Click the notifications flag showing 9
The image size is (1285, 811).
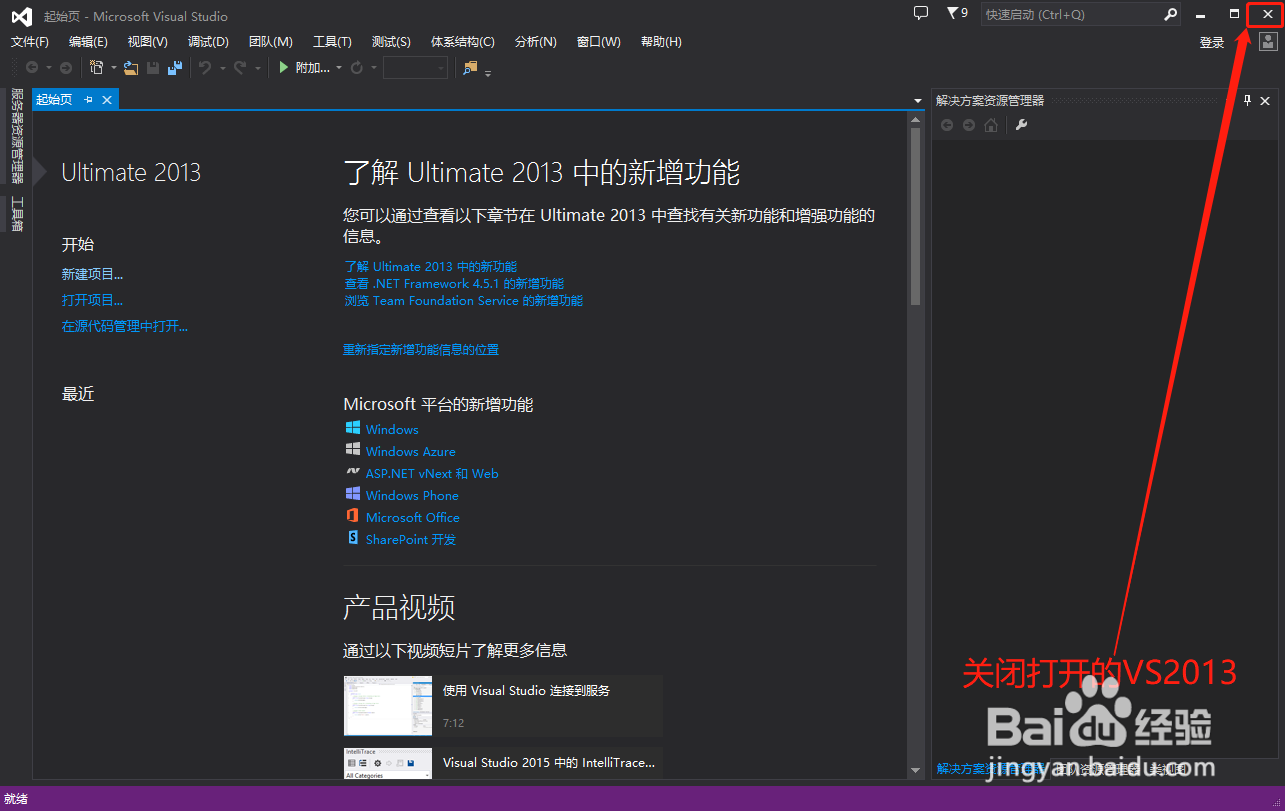[956, 14]
